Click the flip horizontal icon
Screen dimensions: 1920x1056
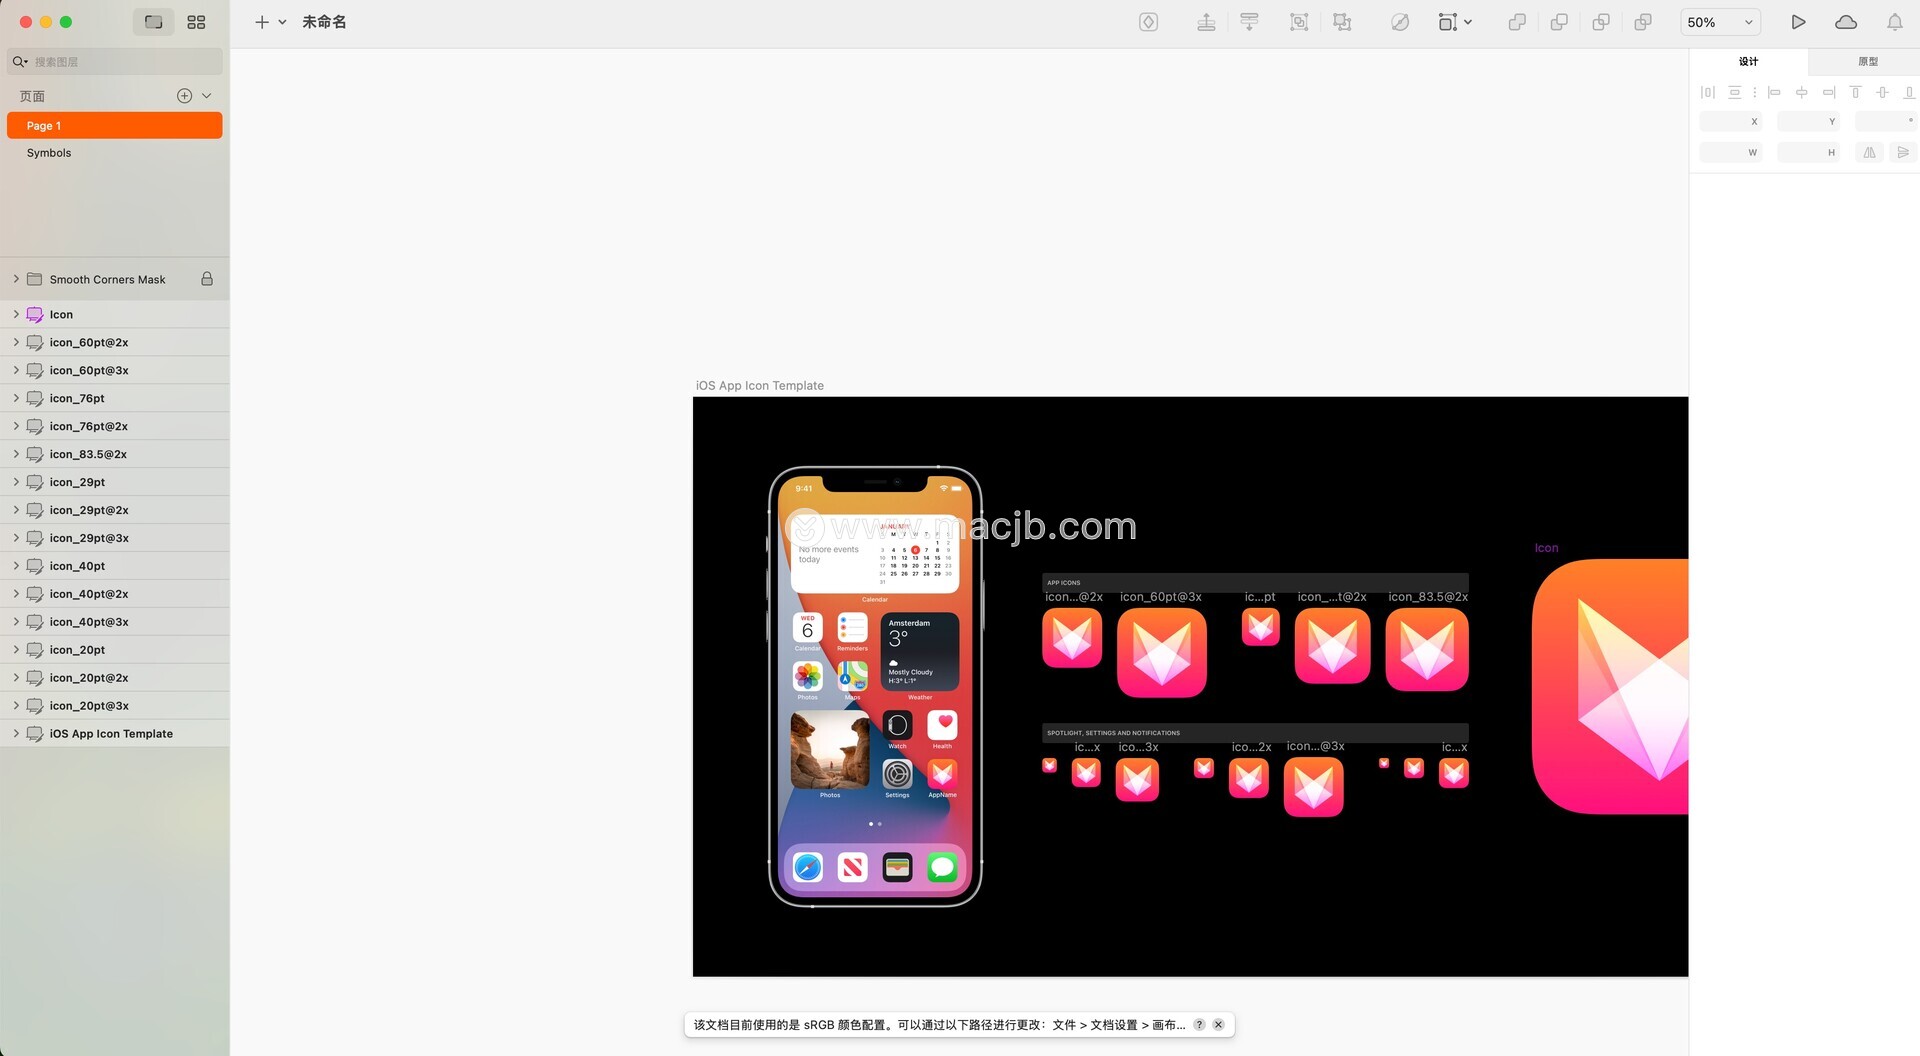click(x=1869, y=153)
